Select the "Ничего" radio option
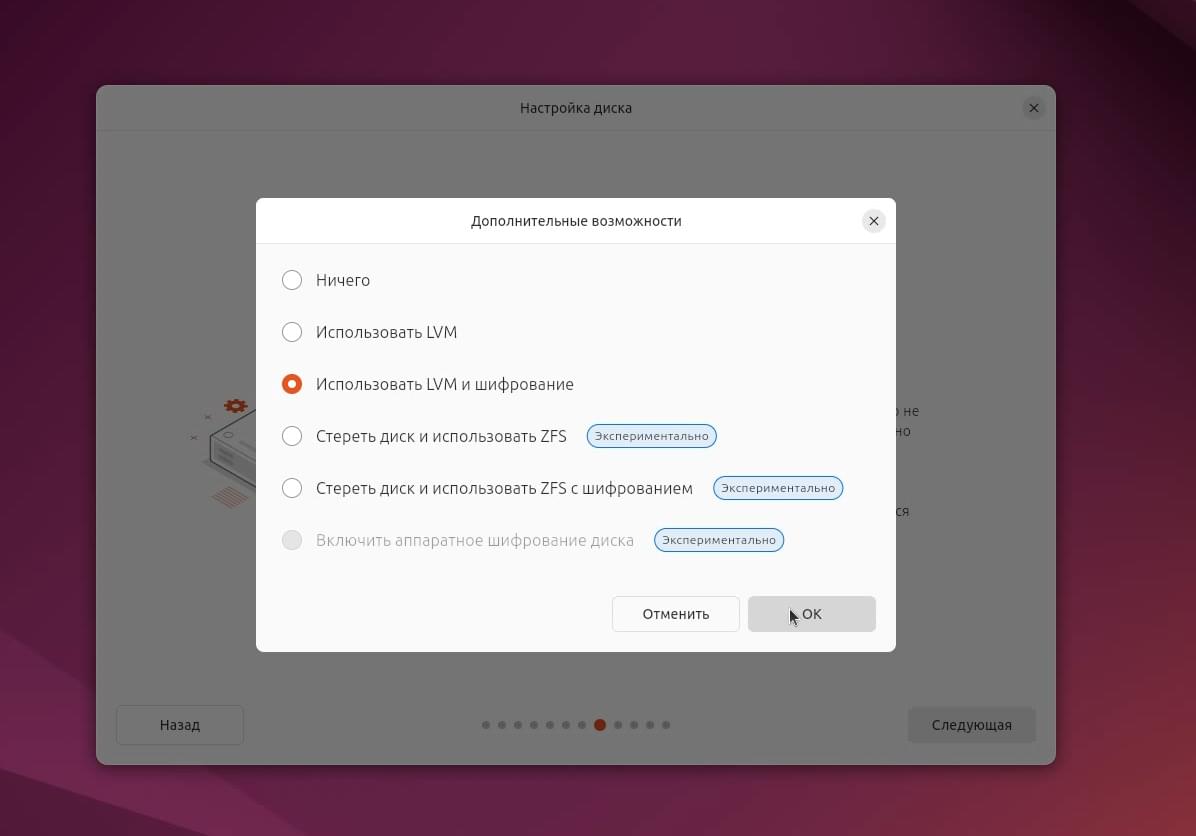Viewport: 1196px width, 836px height. click(291, 280)
